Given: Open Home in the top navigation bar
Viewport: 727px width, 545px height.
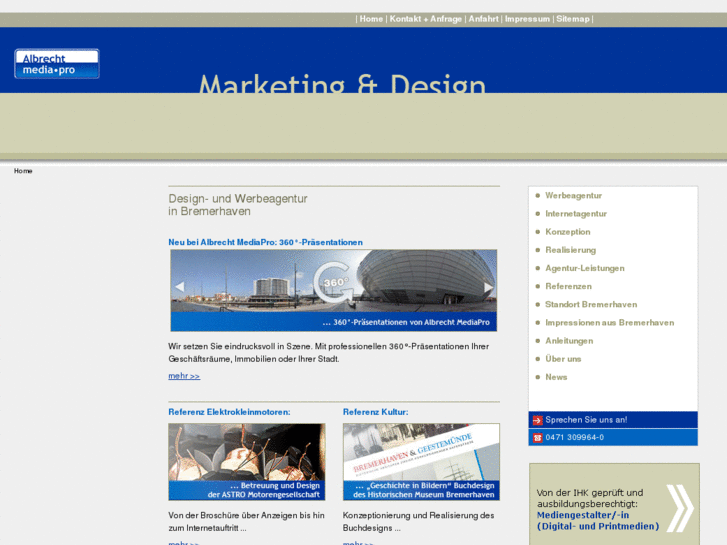Looking at the screenshot, I should (x=371, y=19).
